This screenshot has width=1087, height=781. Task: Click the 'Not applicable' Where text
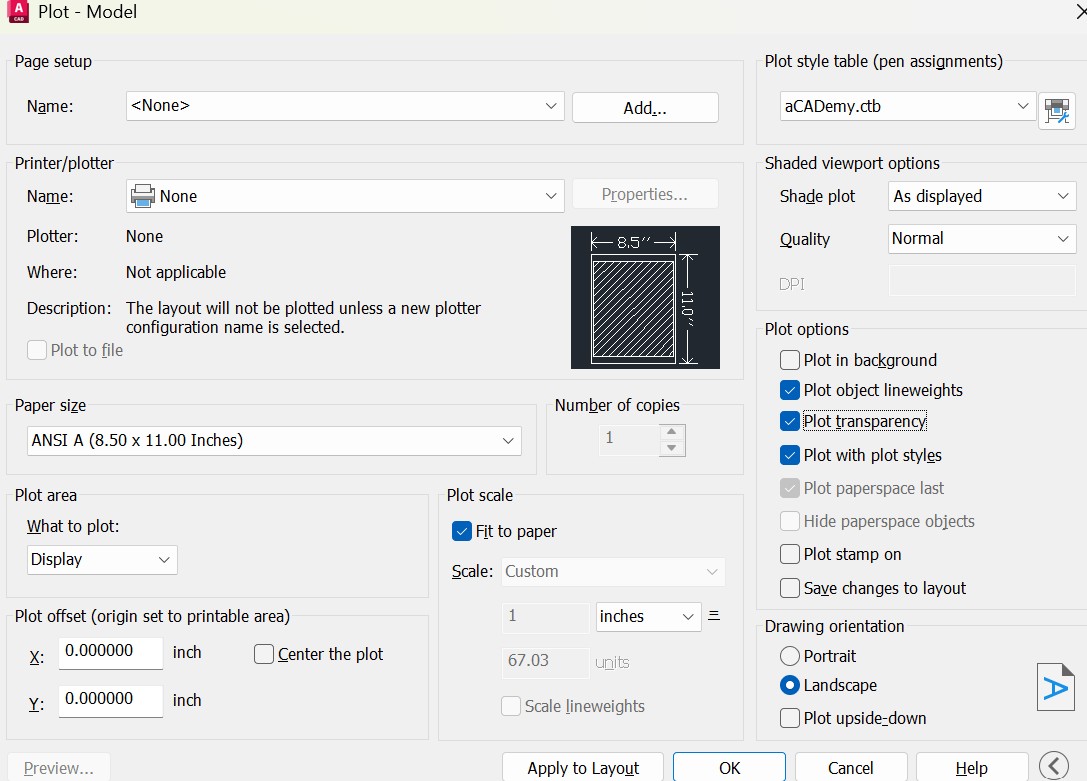point(176,272)
